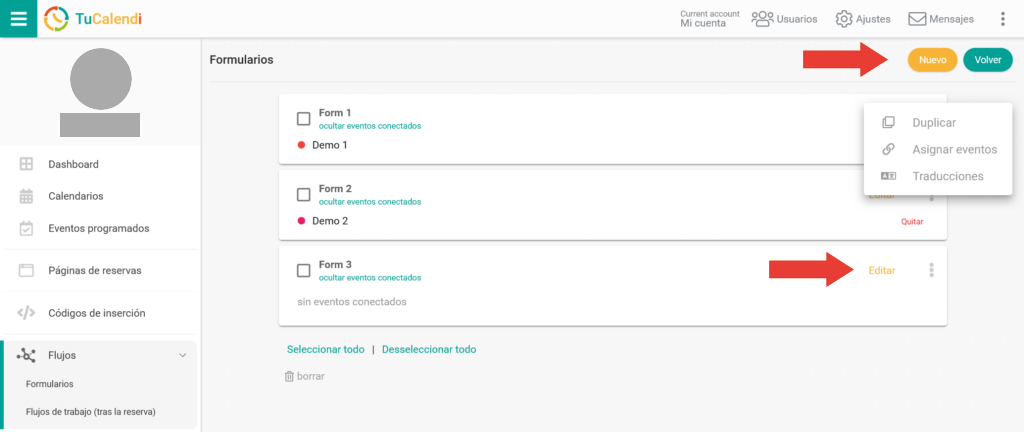Hide connected events for Form 1
Image resolution: width=1024 pixels, height=432 pixels.
point(369,126)
